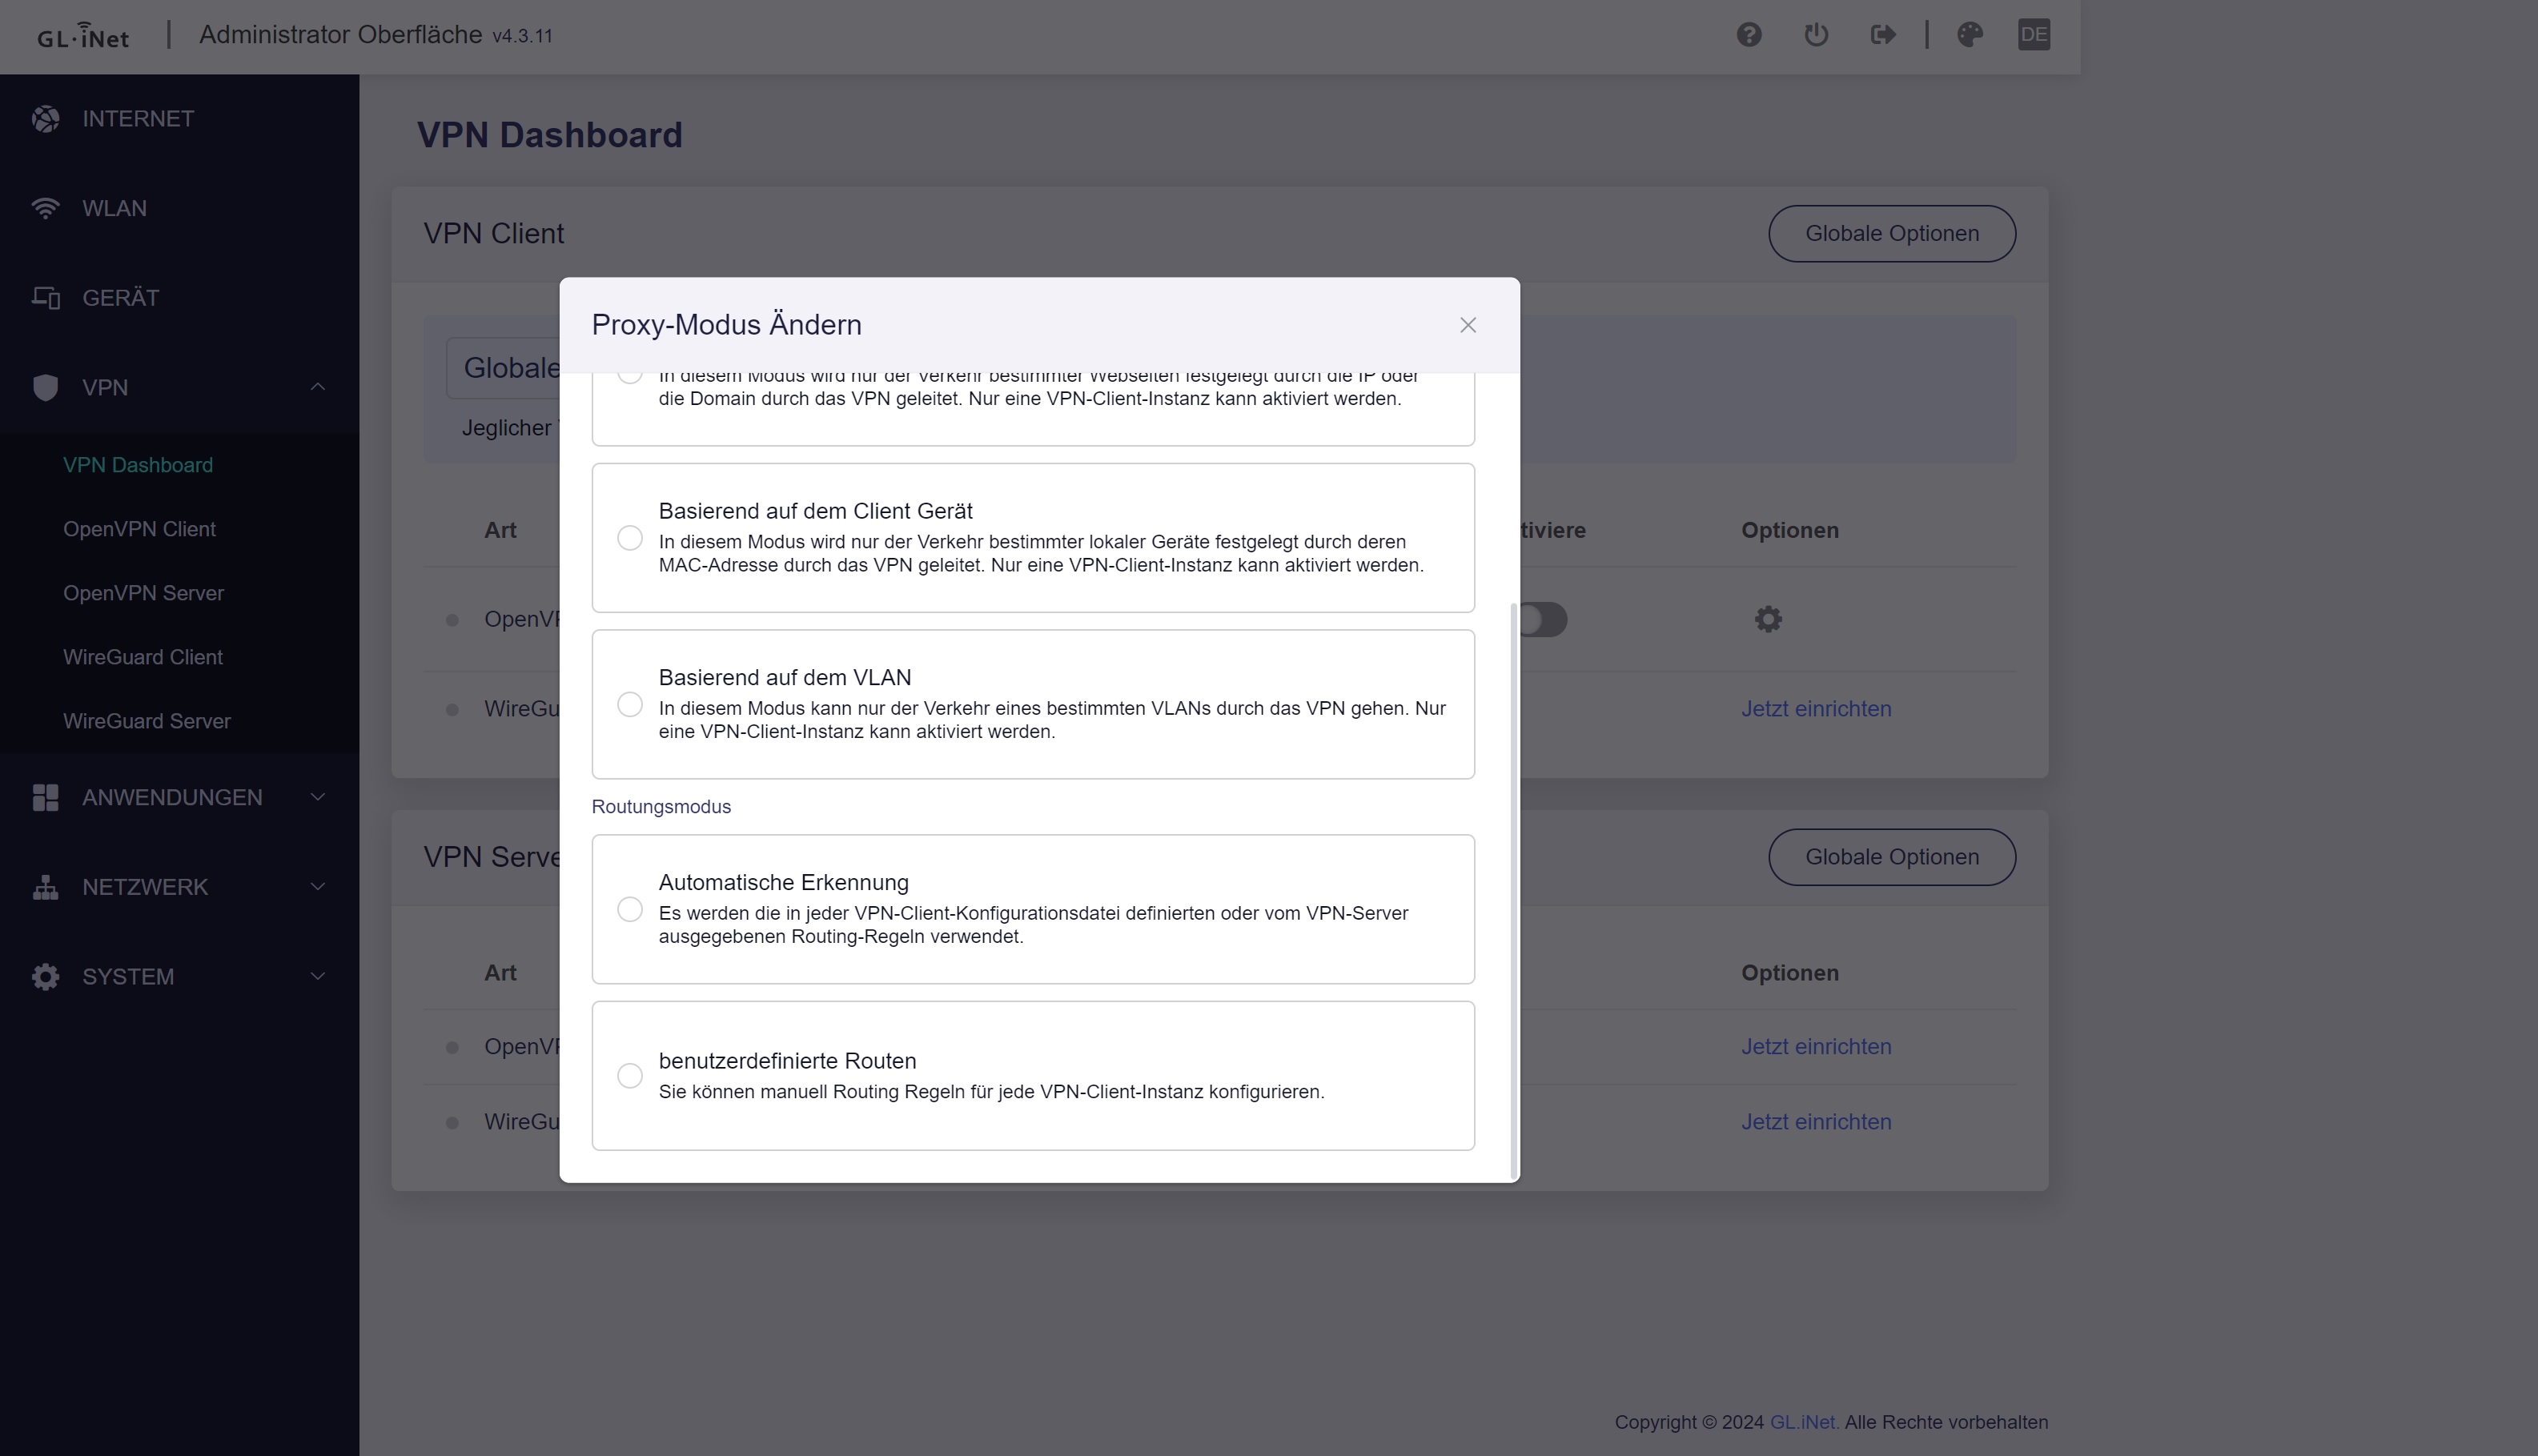This screenshot has height=1456, width=2538.
Task: Open the theme palette icon
Action: pos(1970,35)
